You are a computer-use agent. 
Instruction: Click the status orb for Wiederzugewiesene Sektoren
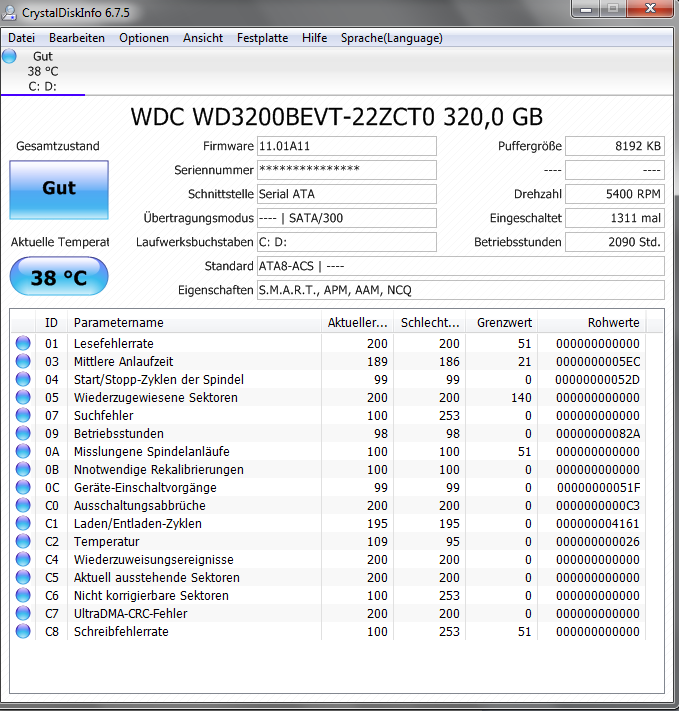point(23,397)
